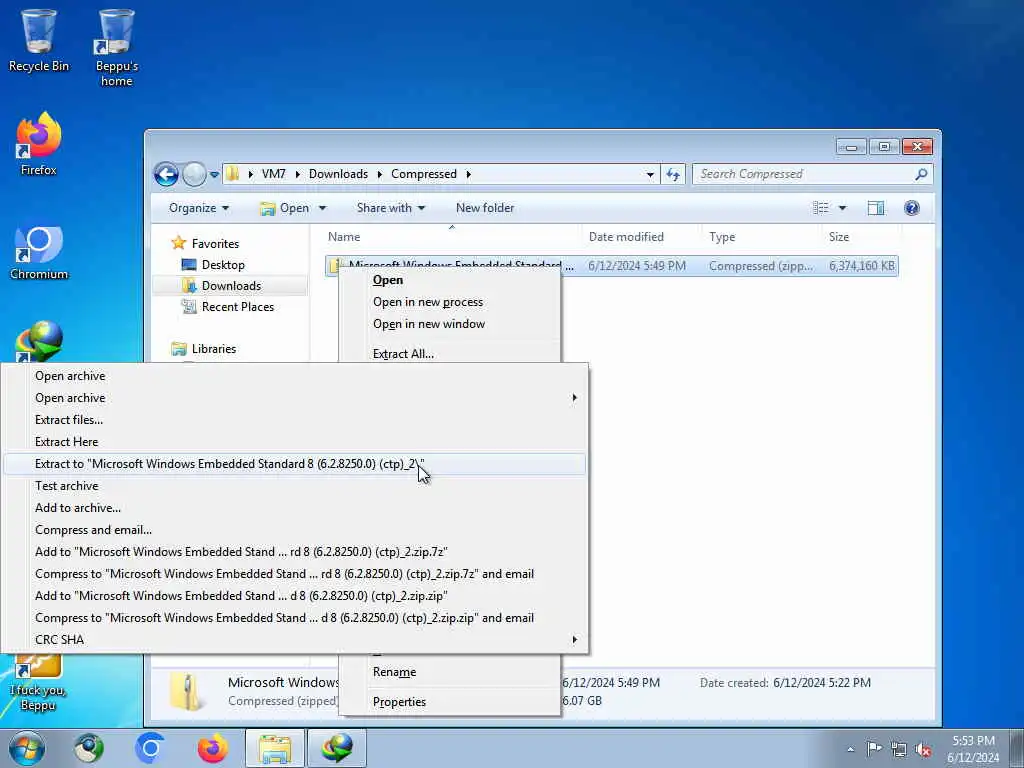The image size is (1024, 768).
Task: Click the Show desktop button
Action: (1016, 749)
